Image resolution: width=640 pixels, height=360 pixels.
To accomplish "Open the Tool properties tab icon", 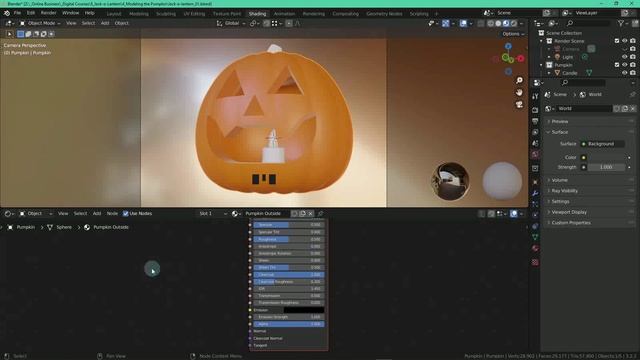I will coord(535,97).
